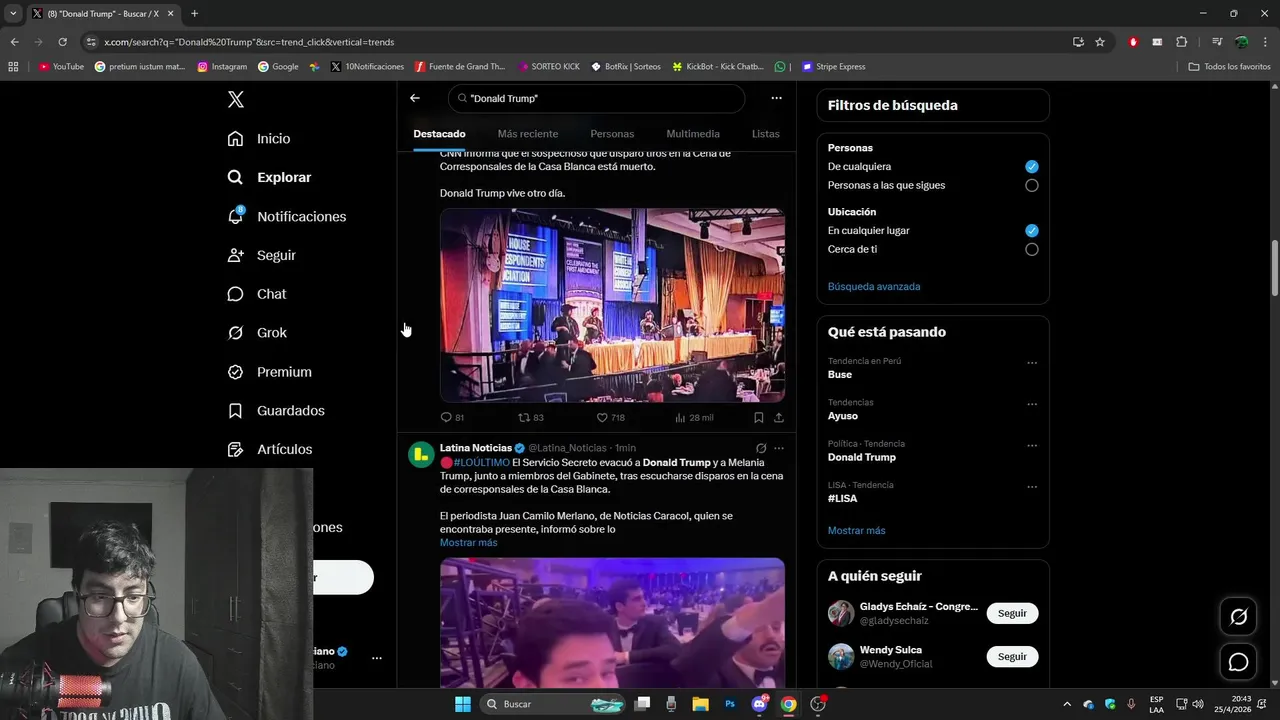
Task: Reload the page in Chrome
Action: coord(62,42)
